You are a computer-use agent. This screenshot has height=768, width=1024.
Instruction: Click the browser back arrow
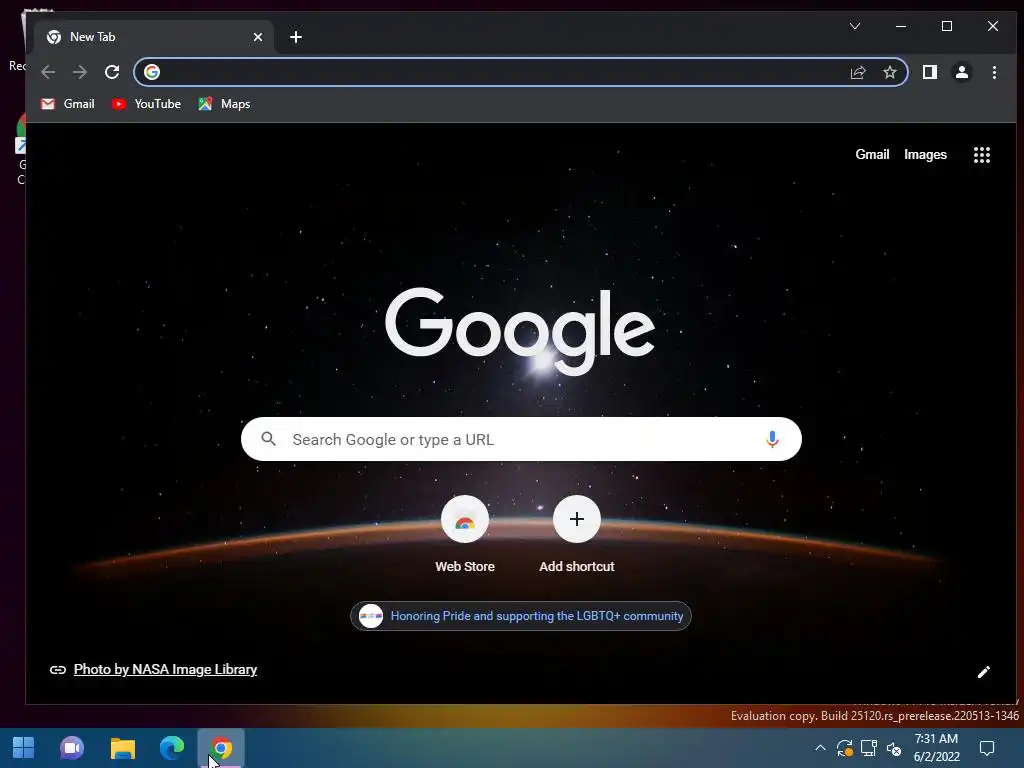pos(48,72)
